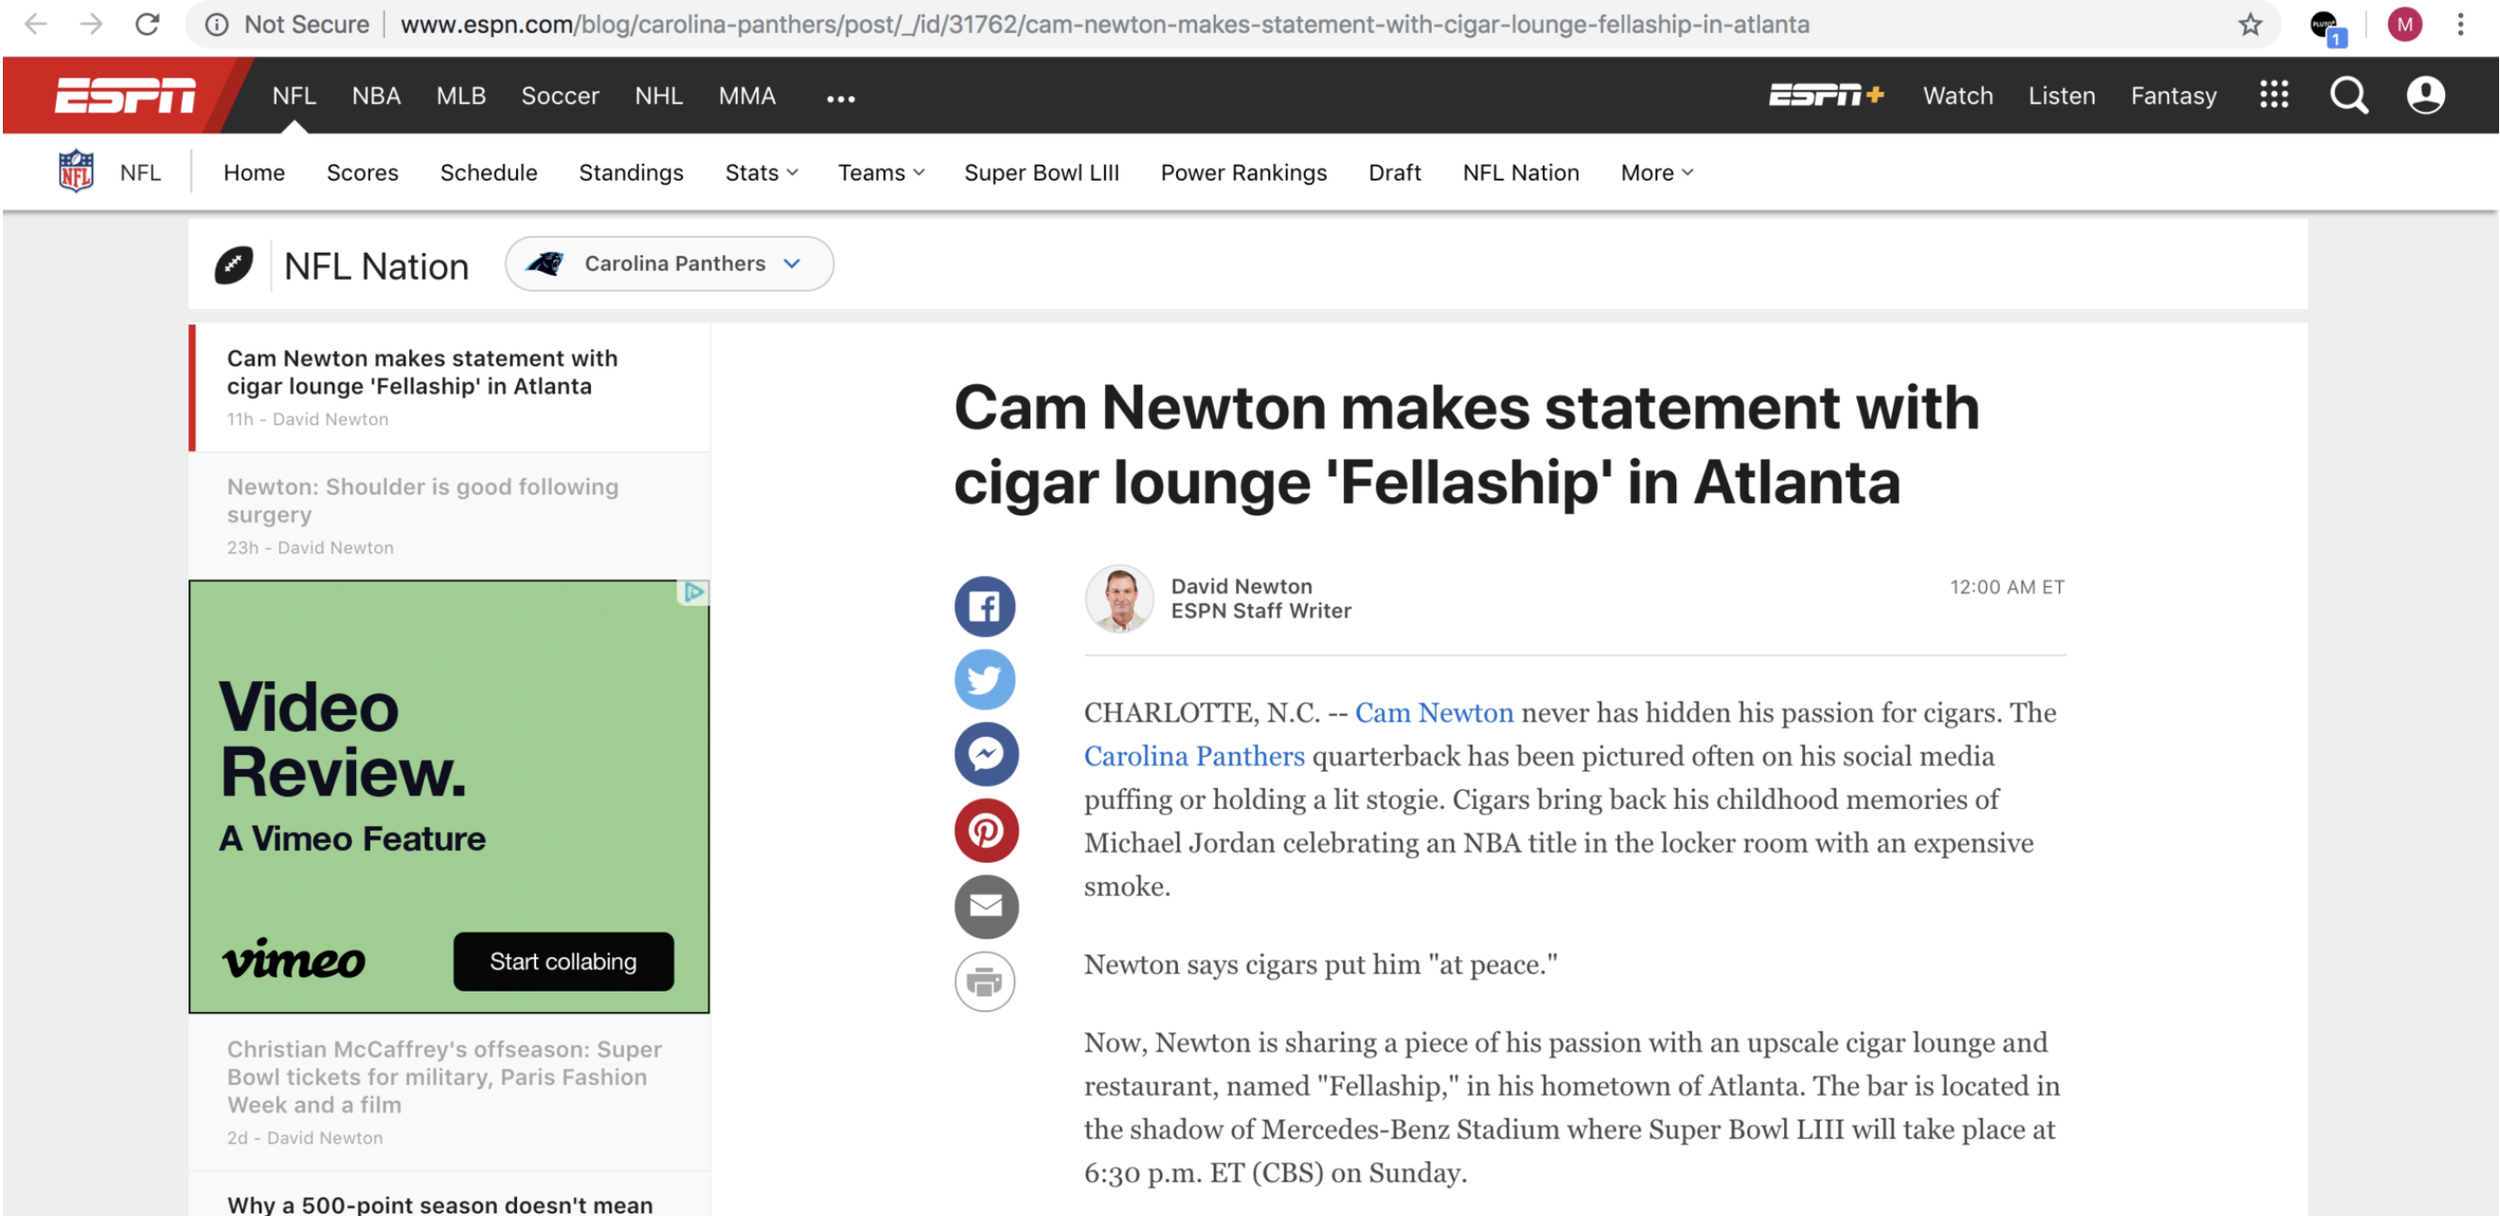2500x1216 pixels.
Task: Go back to previous page
Action: pyautogui.click(x=35, y=24)
